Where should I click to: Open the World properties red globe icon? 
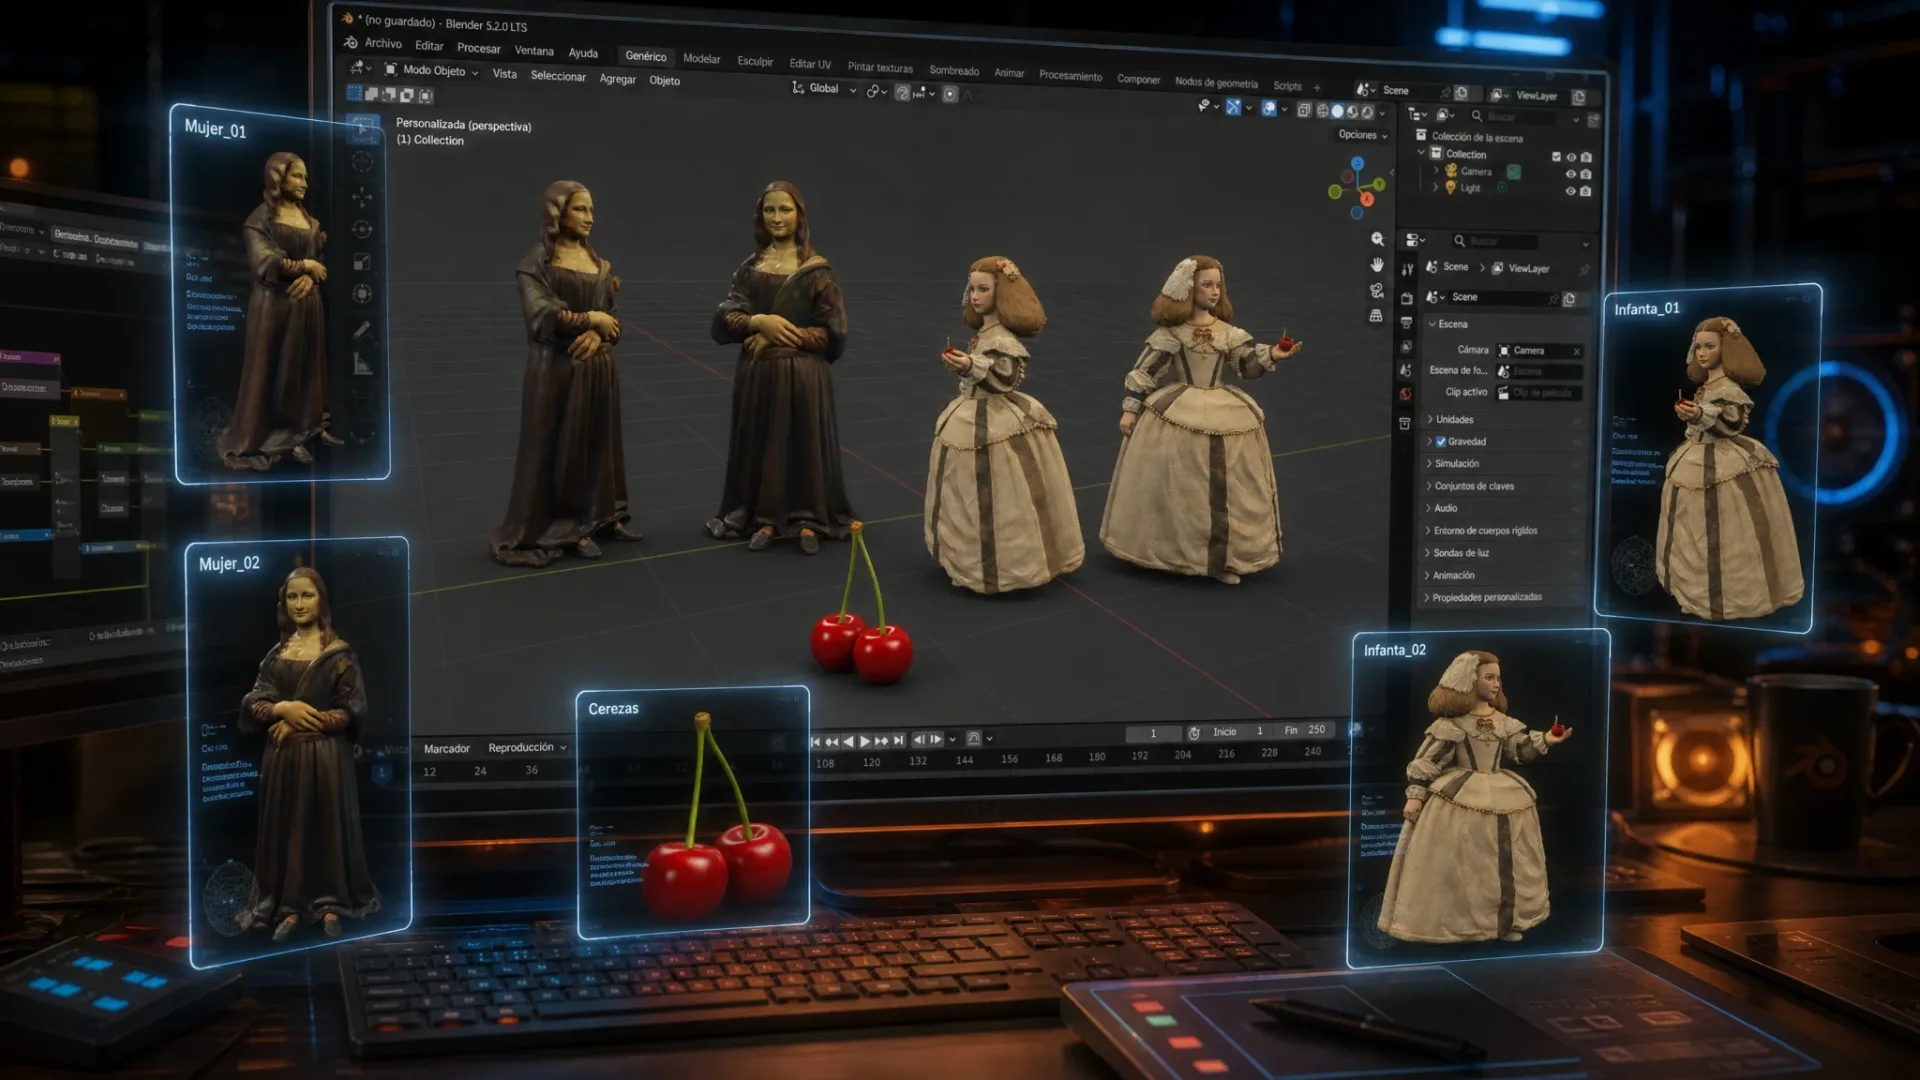point(1405,394)
